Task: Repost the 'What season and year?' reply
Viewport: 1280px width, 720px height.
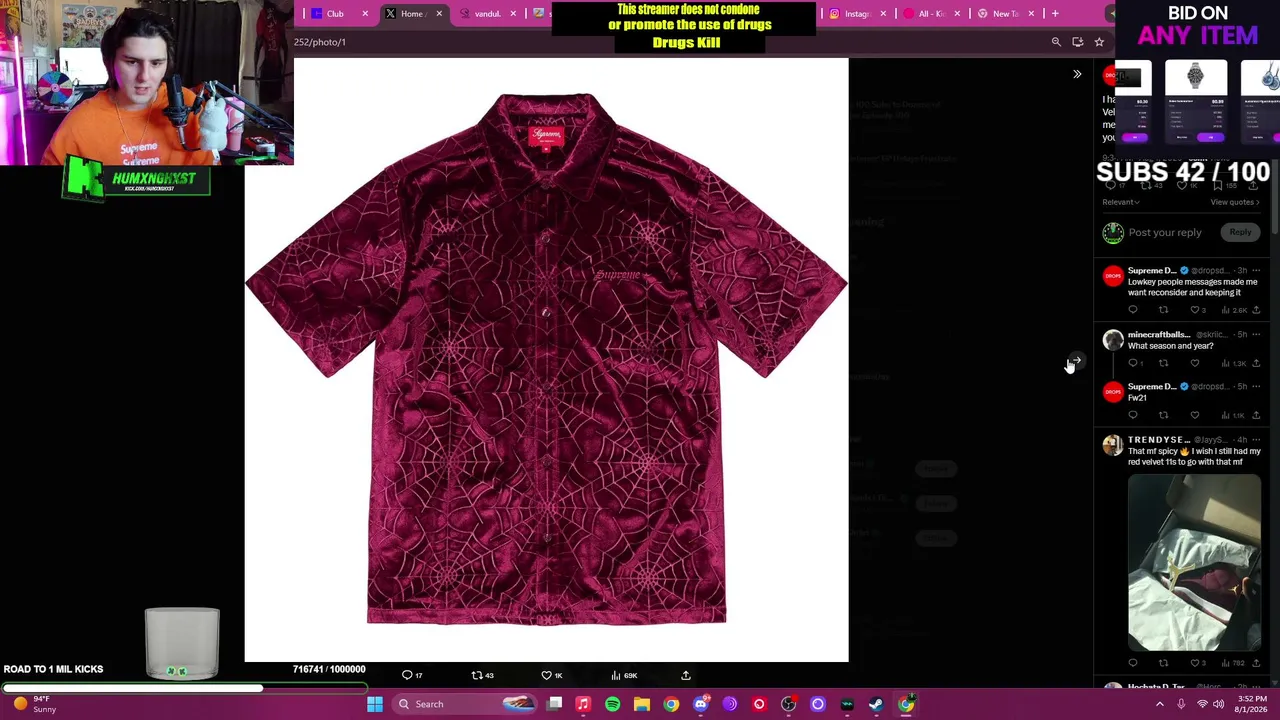Action: [1163, 363]
